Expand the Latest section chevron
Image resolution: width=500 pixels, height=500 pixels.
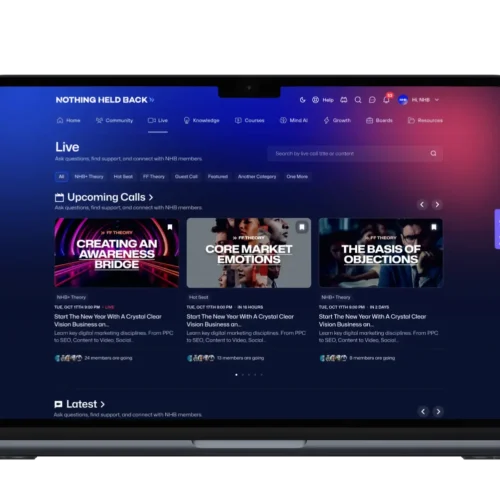tap(103, 404)
